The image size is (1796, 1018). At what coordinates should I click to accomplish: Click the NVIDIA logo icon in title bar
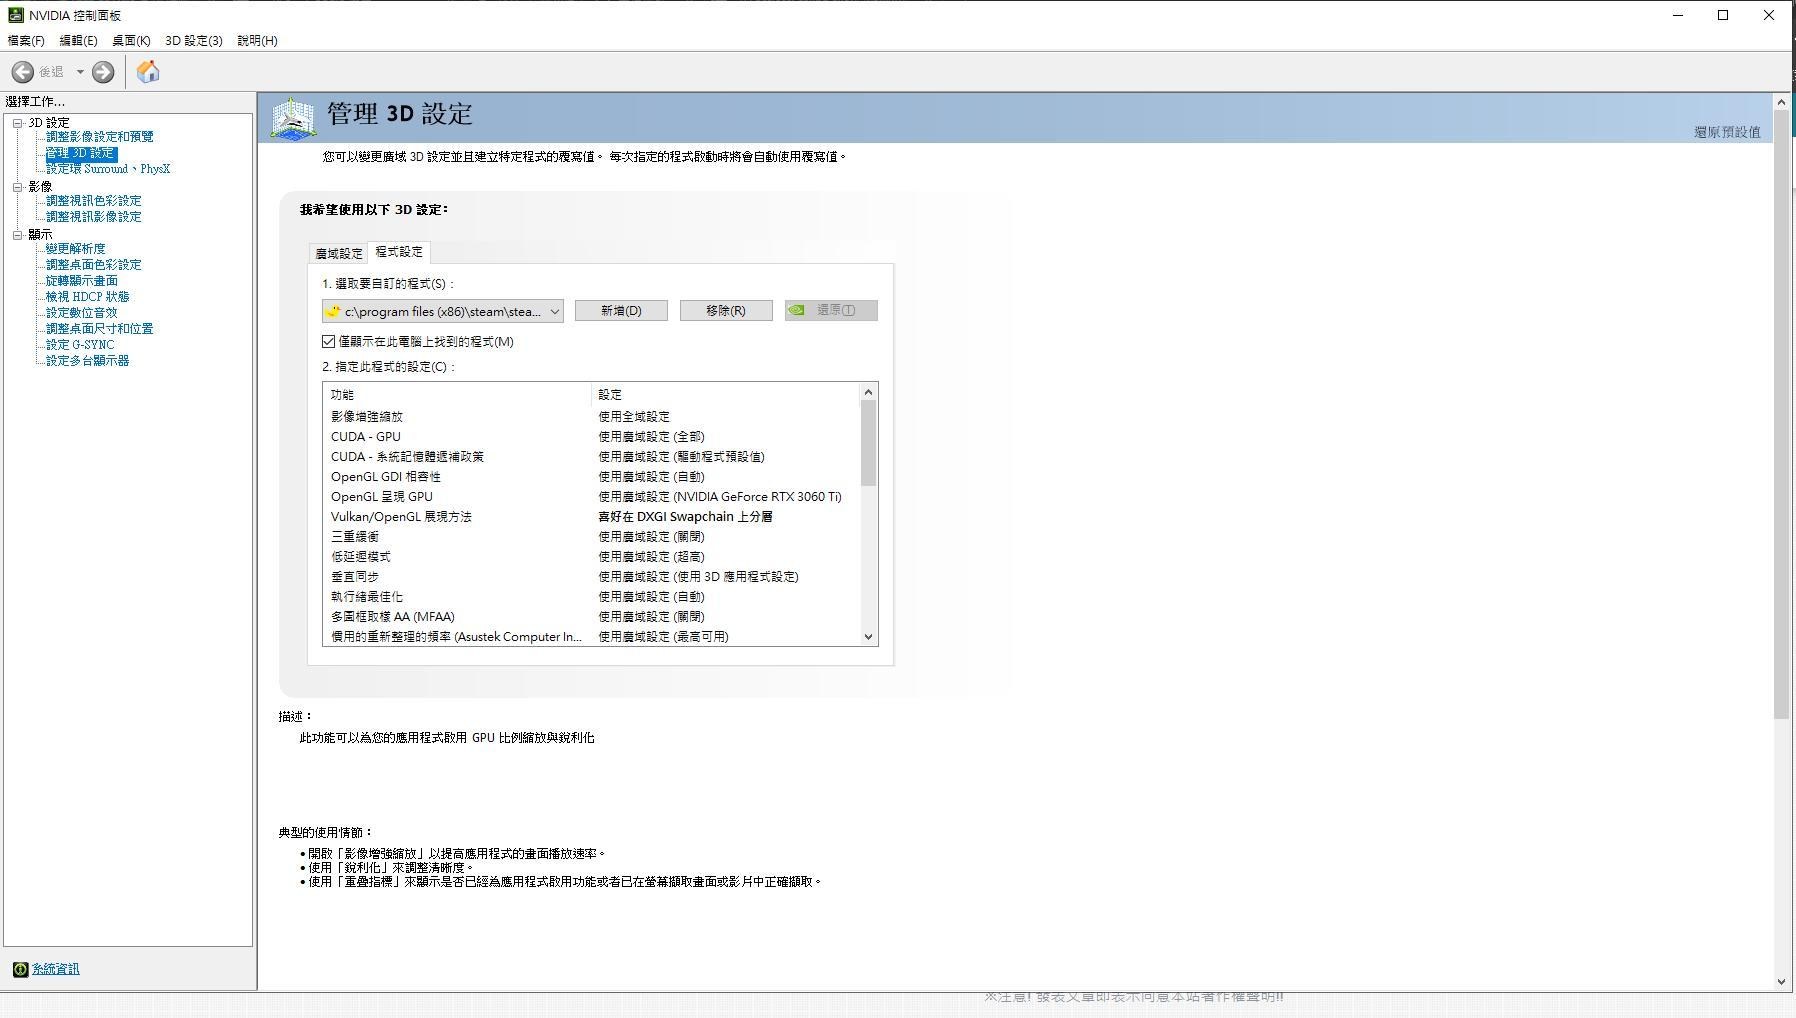pyautogui.click(x=16, y=15)
